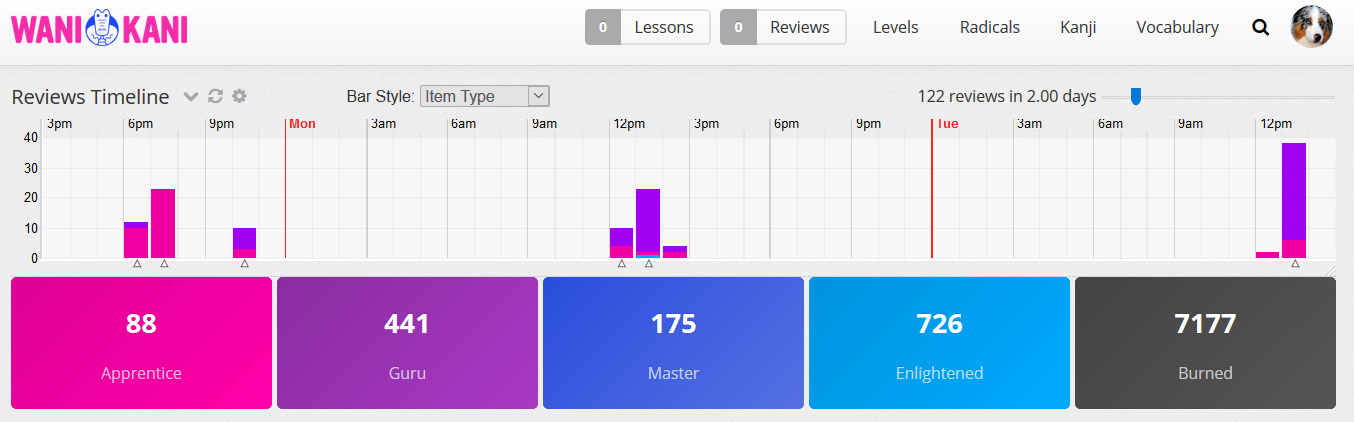Click the timeline resize grip in the corner
1354x422 pixels.
pyautogui.click(x=1331, y=271)
